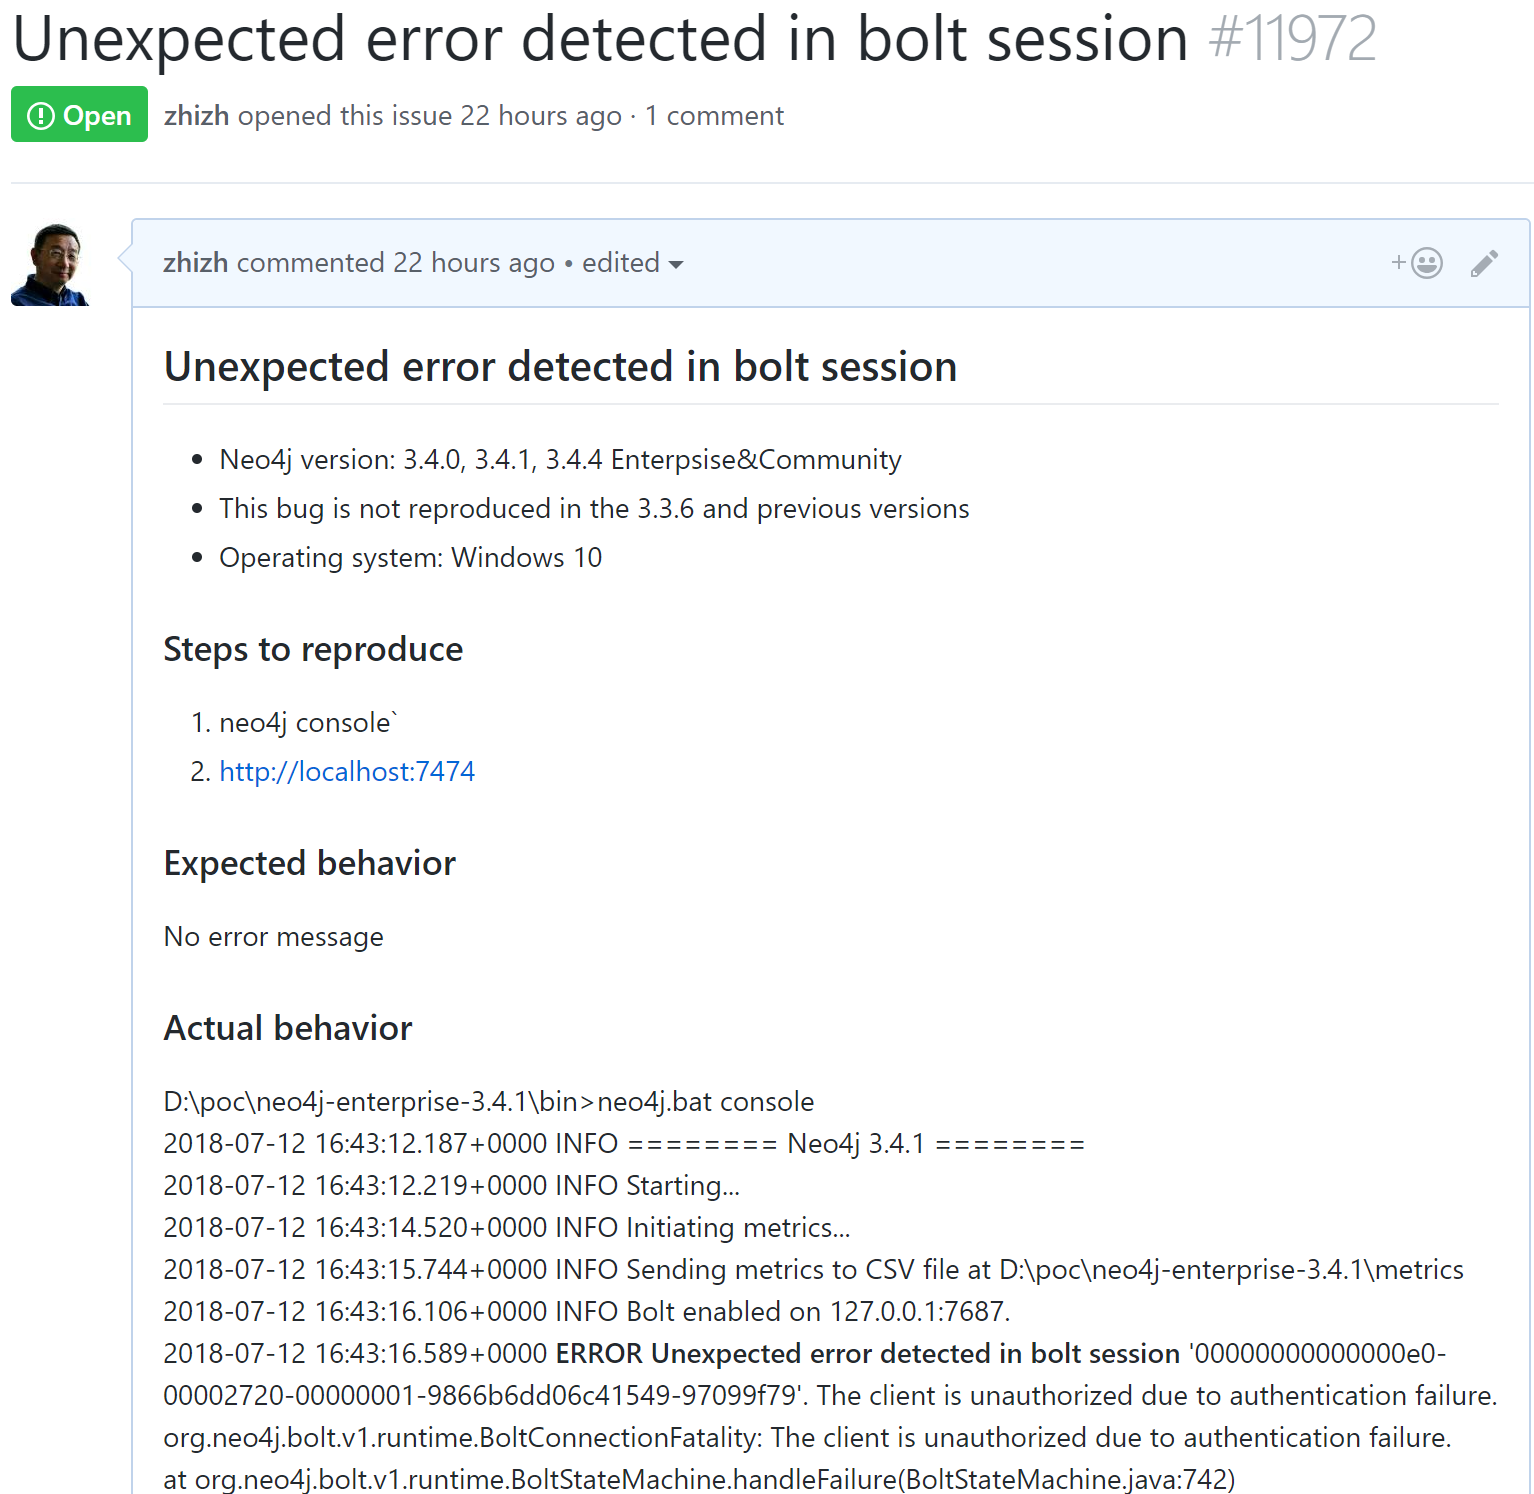Click issue number #11972
This screenshot has width=1534, height=1494.
[x=1292, y=40]
